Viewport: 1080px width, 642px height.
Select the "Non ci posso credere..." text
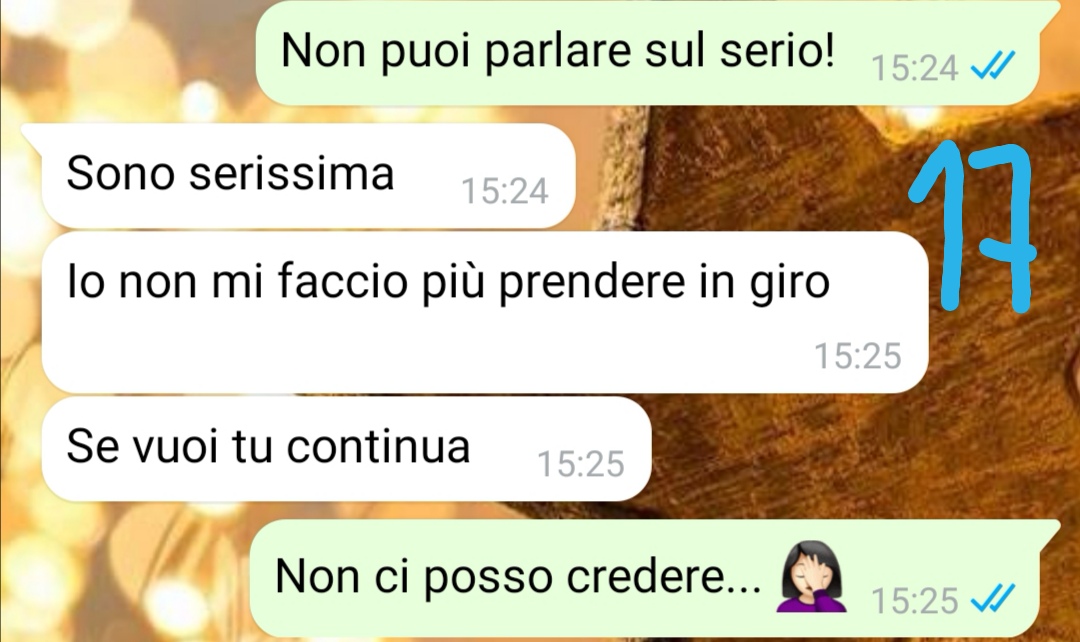click(x=518, y=576)
